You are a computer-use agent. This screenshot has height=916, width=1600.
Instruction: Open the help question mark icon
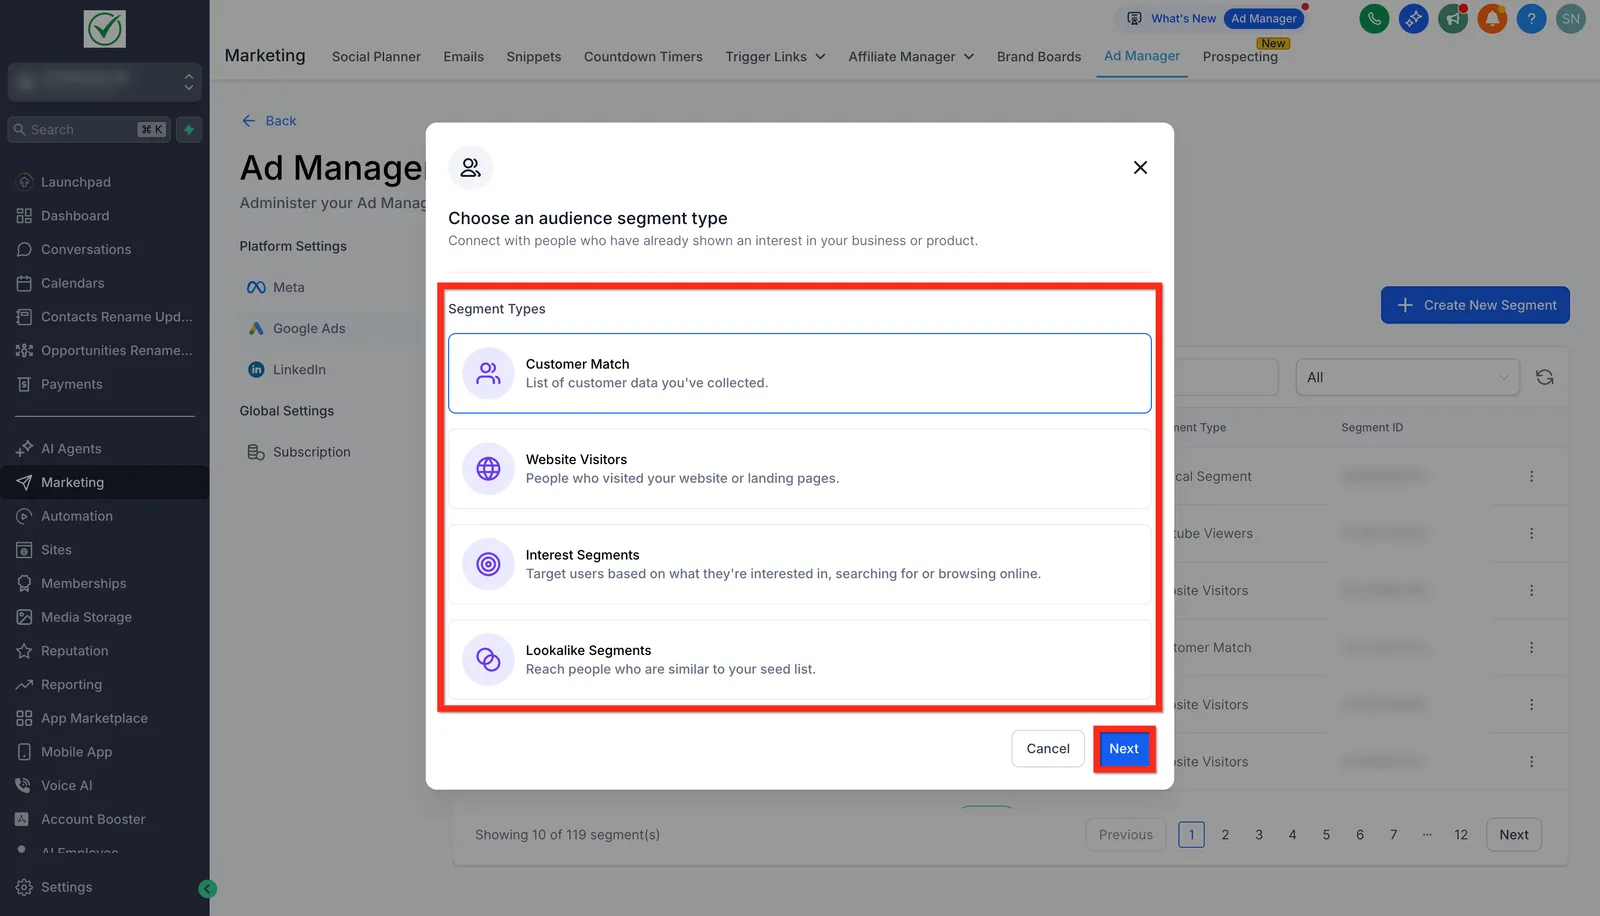pyautogui.click(x=1531, y=19)
